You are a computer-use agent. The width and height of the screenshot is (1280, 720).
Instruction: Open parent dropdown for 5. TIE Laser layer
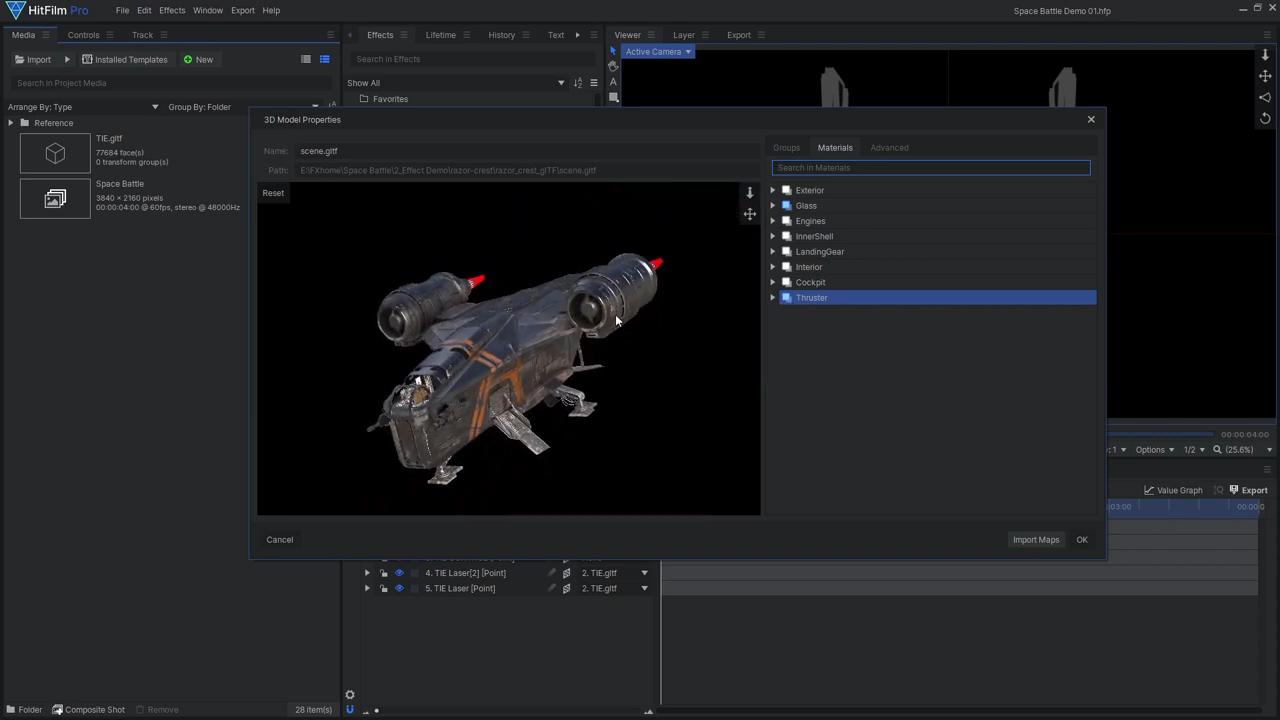tap(644, 588)
